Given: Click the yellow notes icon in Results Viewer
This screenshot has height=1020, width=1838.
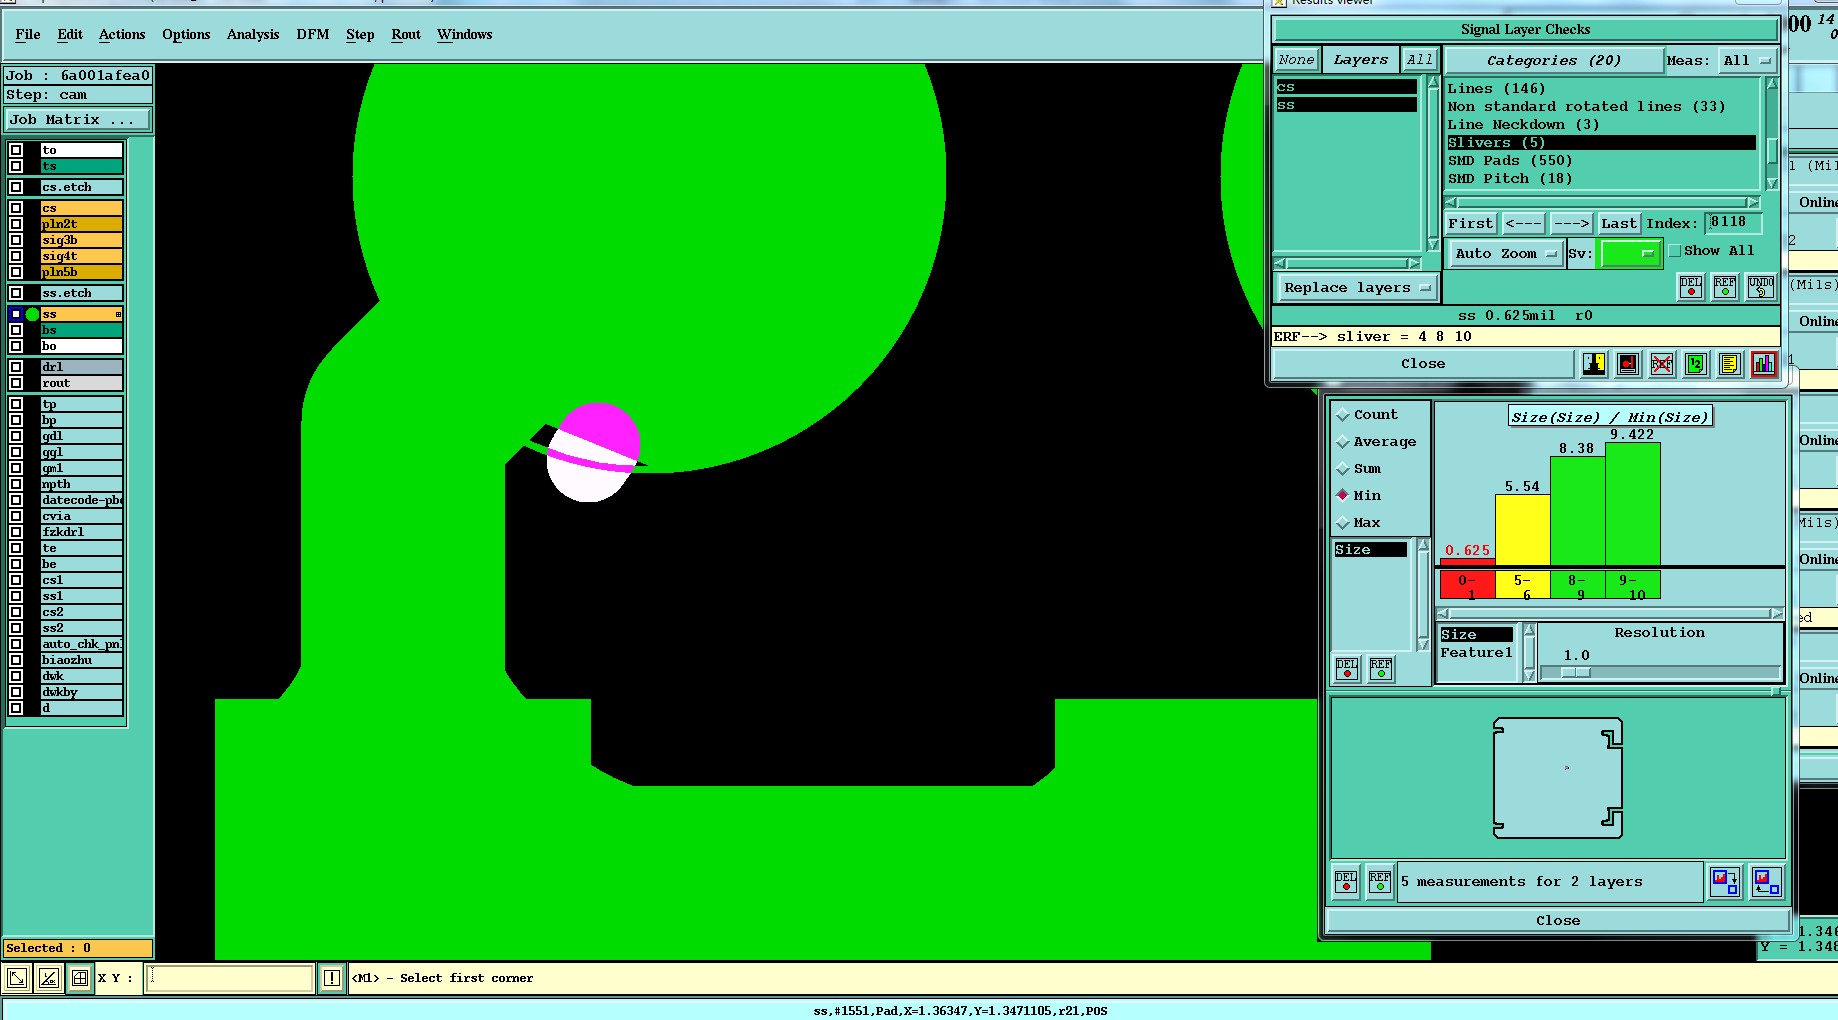Looking at the screenshot, I should (x=1729, y=364).
